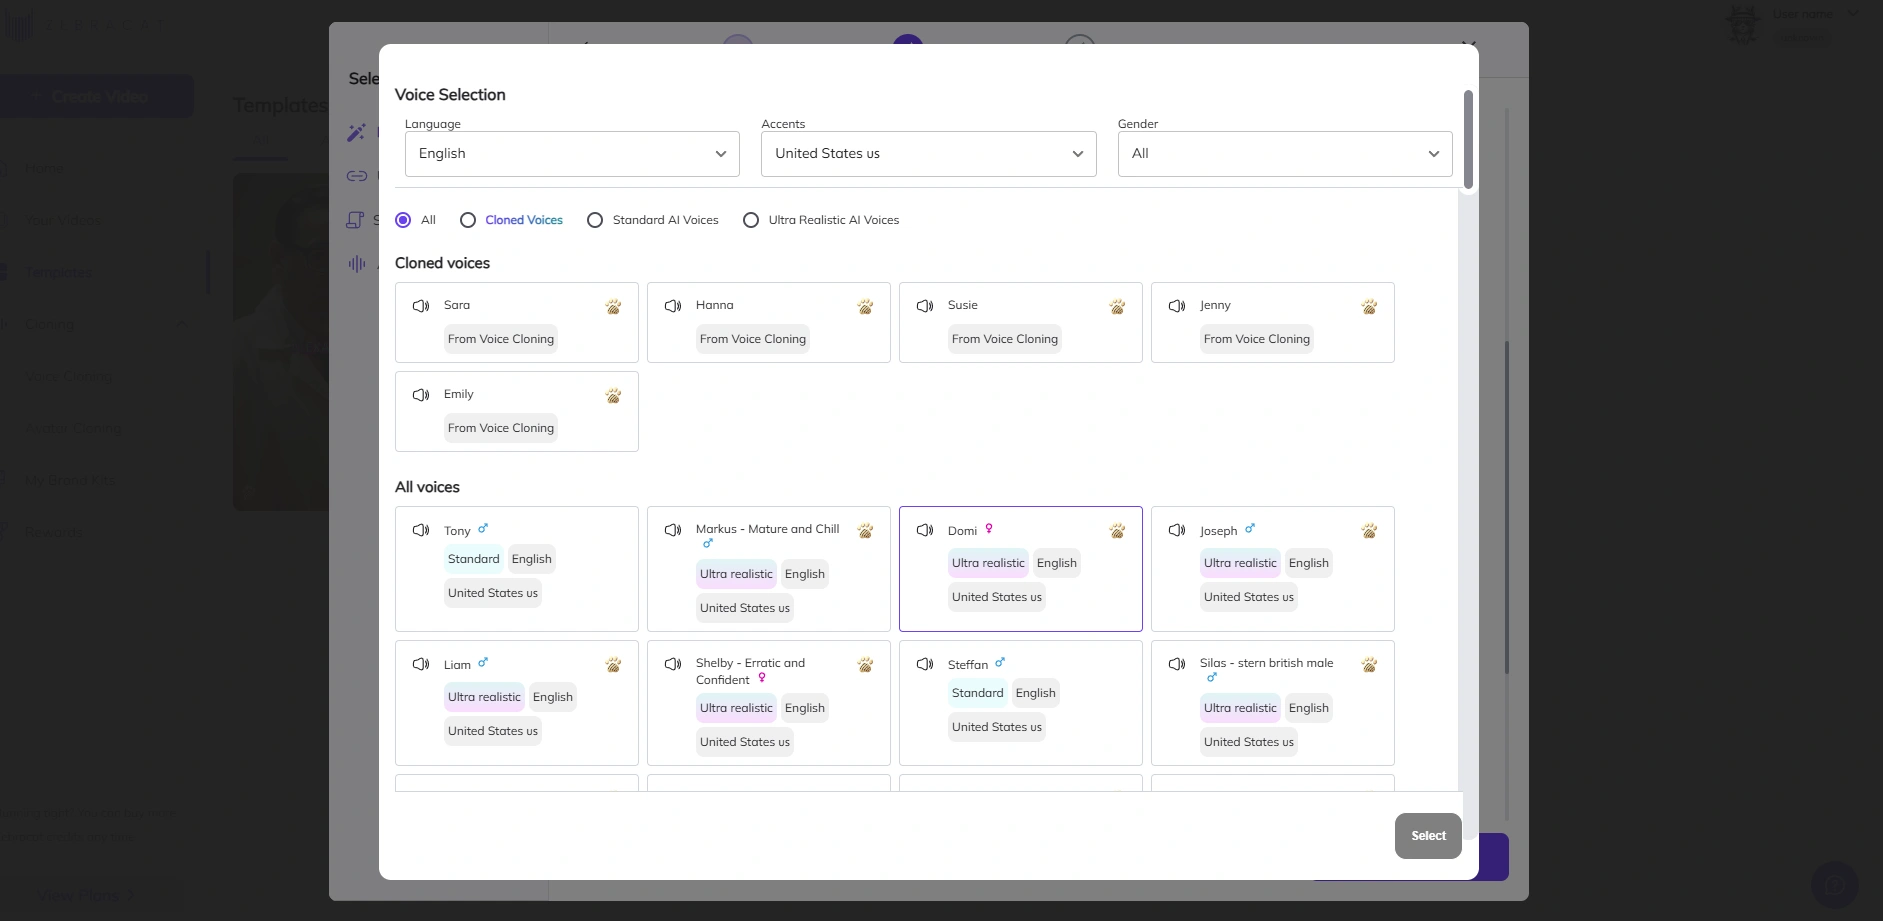Click the Select button to confirm voice
Image resolution: width=1883 pixels, height=921 pixels.
point(1428,836)
